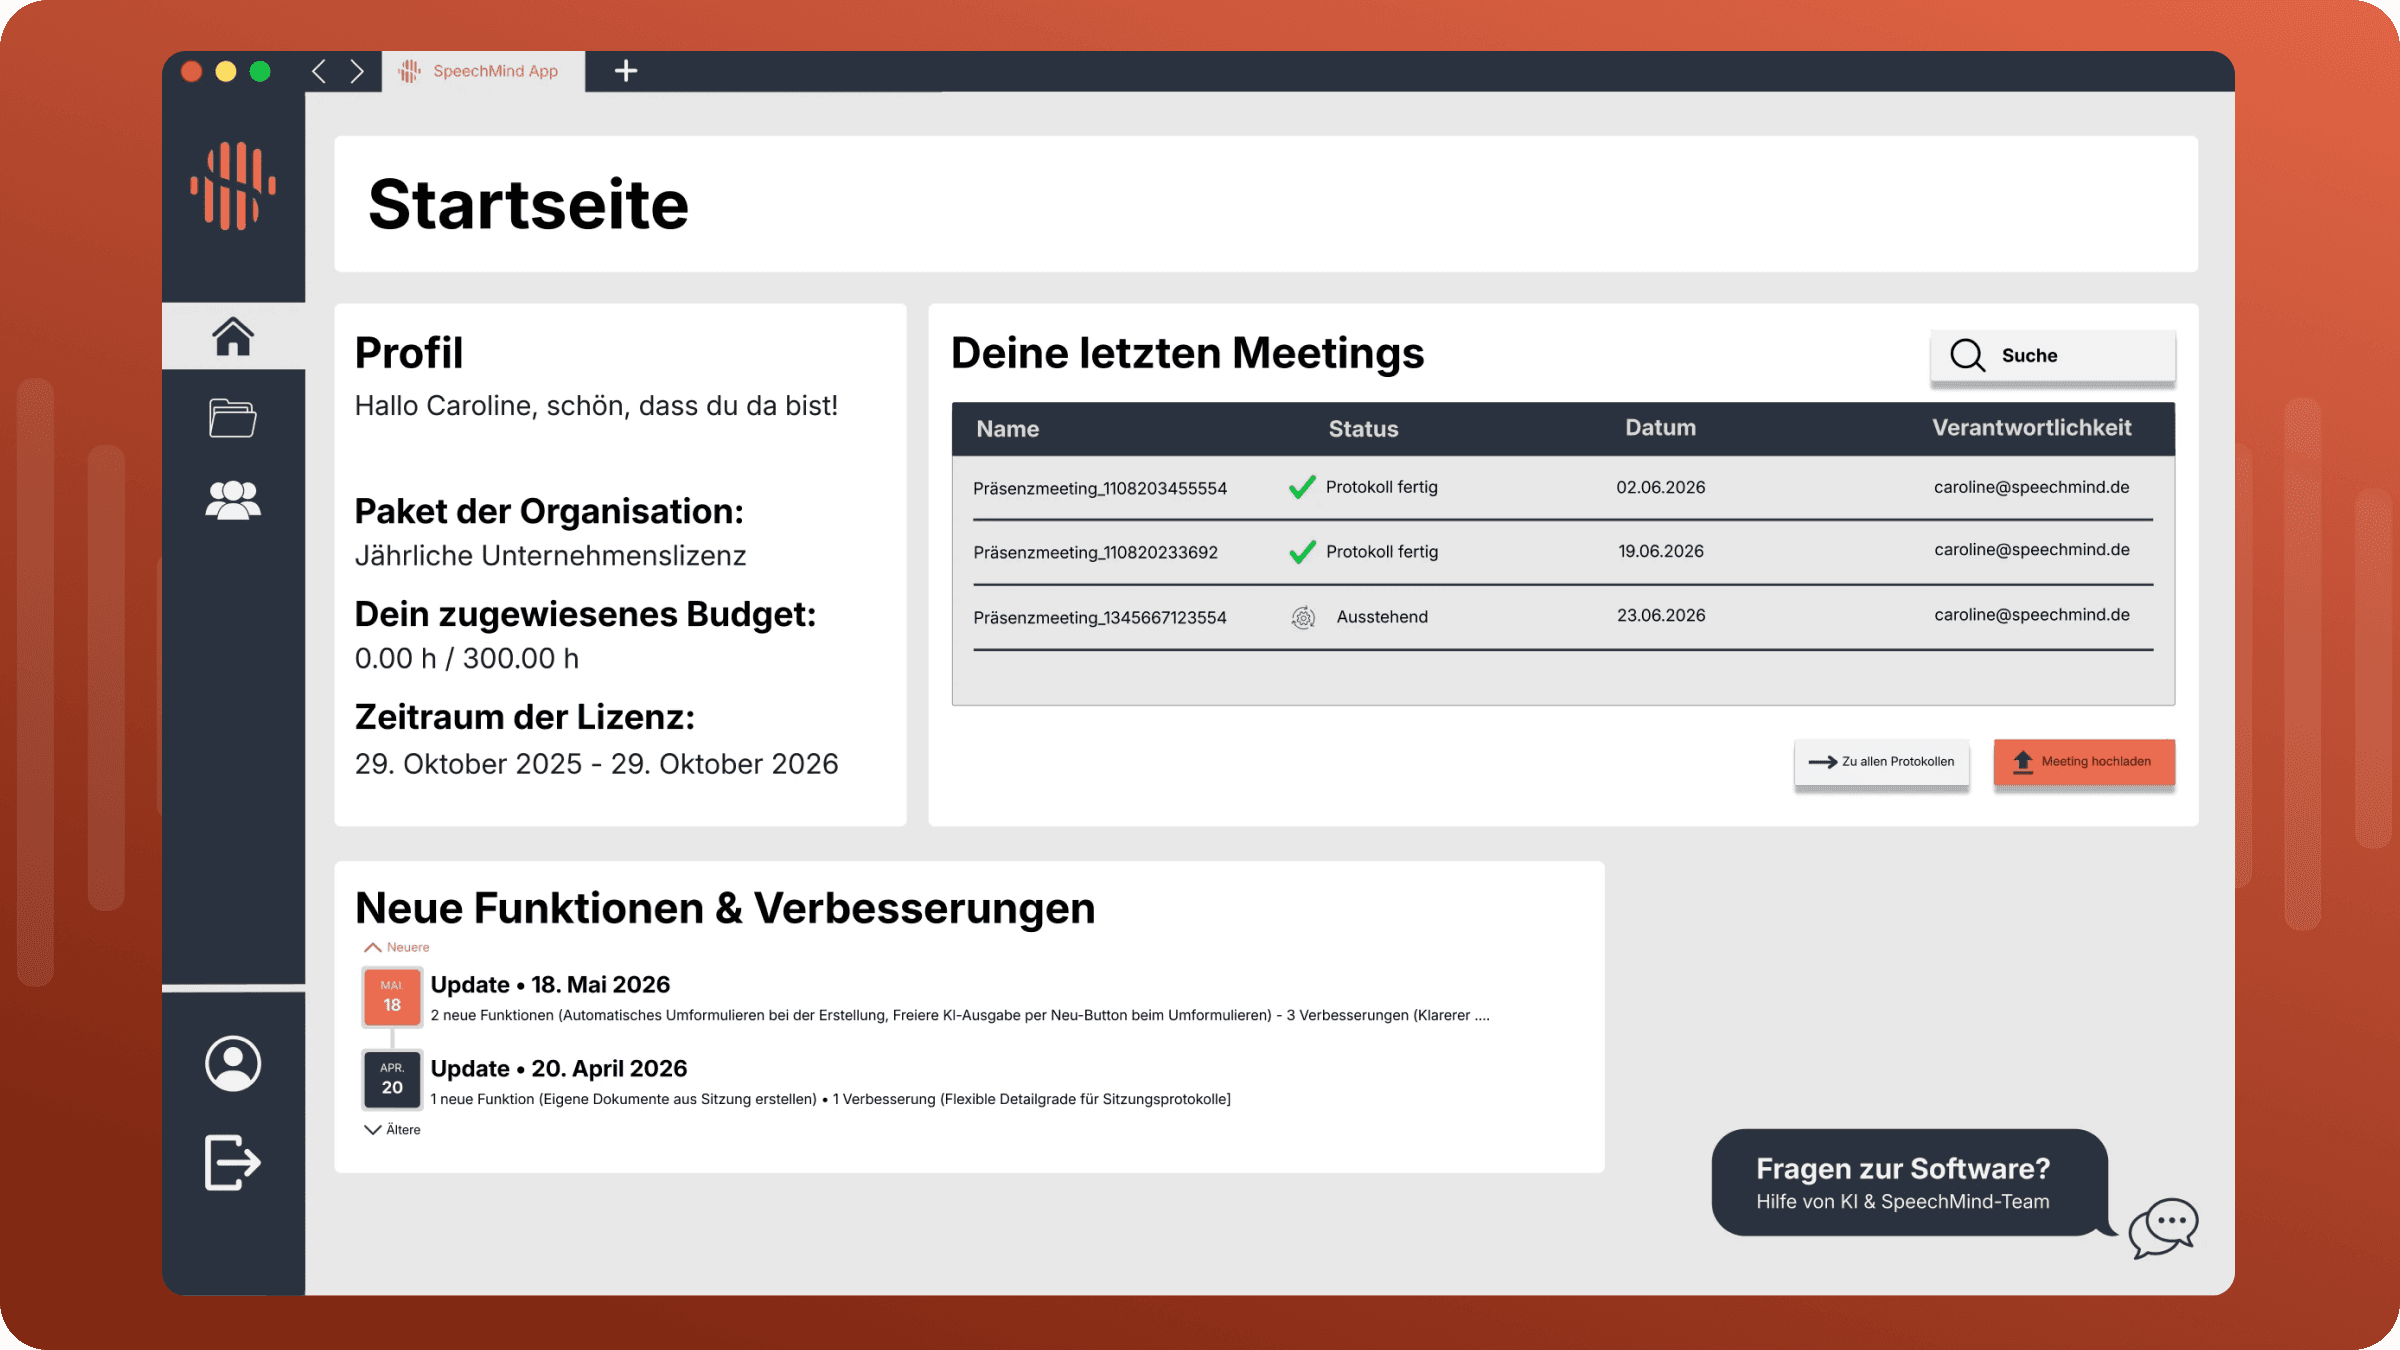Screen dimensions: 2400x1350
Task: Open meeting Präsenzmeeting_110820233692
Action: click(x=1095, y=552)
